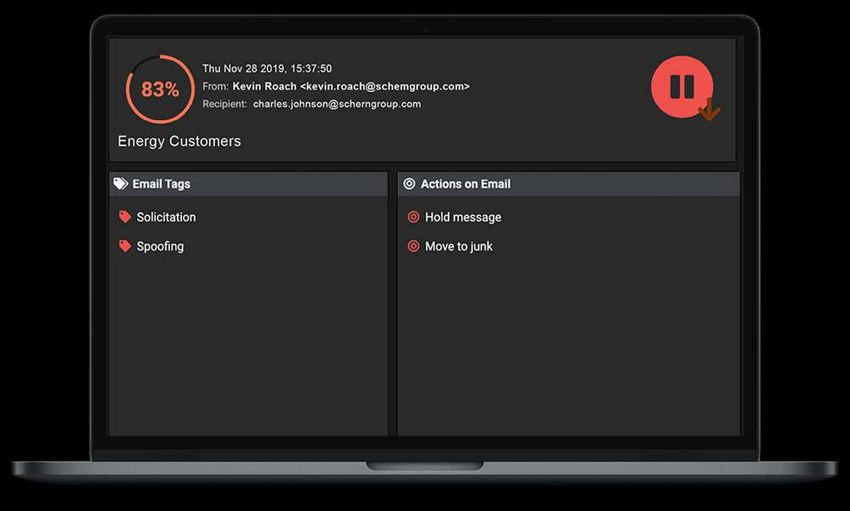
Task: Click the red tag icon beside Solicitation
Action: point(125,217)
